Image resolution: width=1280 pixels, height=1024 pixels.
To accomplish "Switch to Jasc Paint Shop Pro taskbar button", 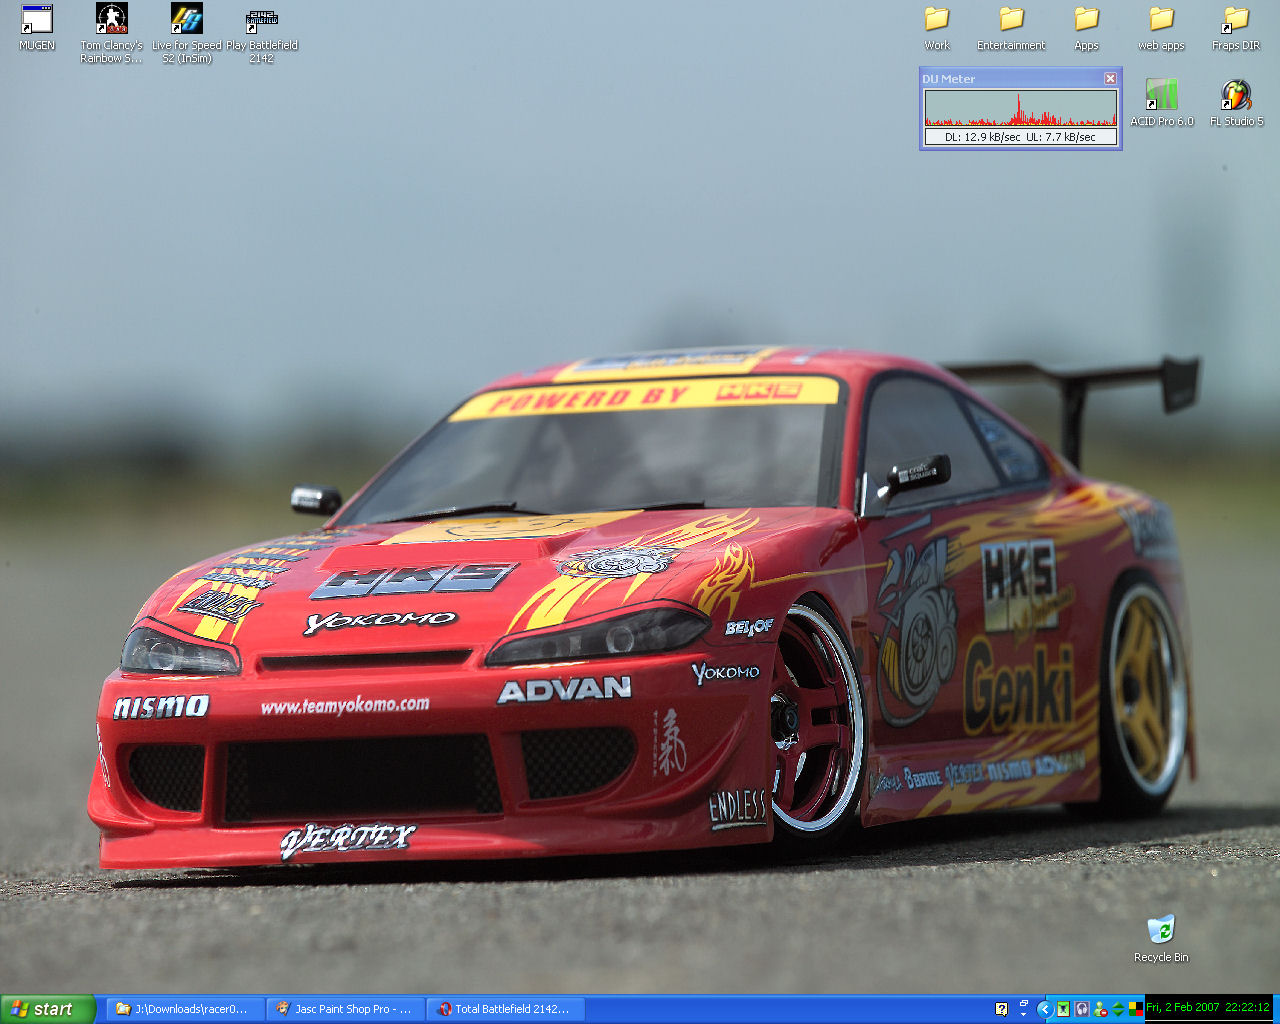I will tap(347, 1009).
